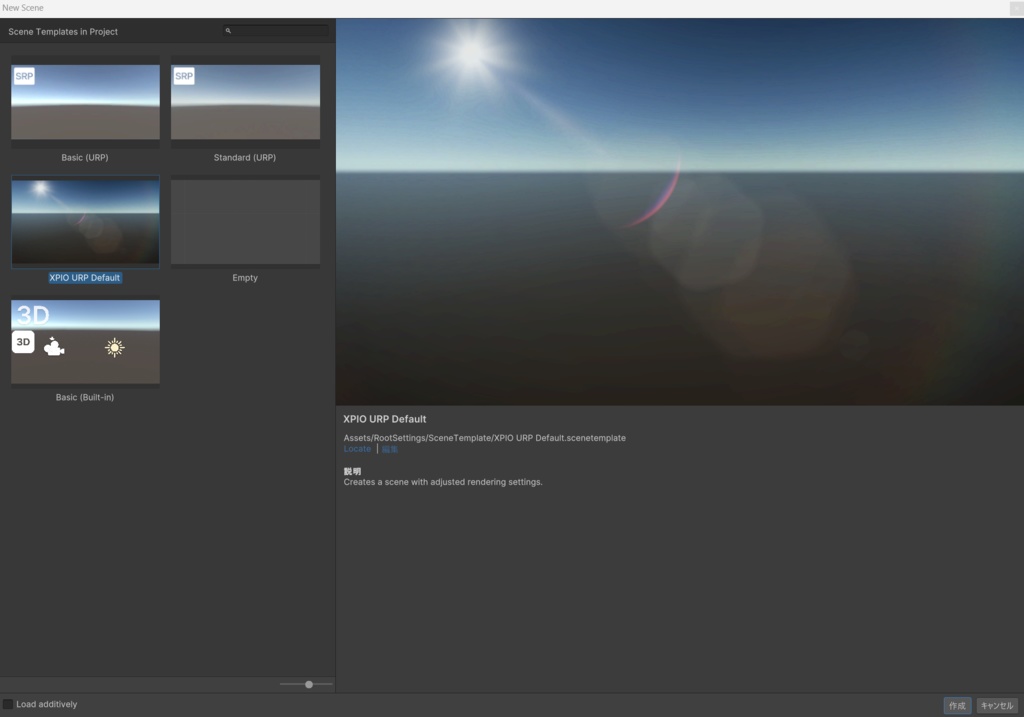Click the Locate link
The image size is (1024, 717).
(x=357, y=449)
